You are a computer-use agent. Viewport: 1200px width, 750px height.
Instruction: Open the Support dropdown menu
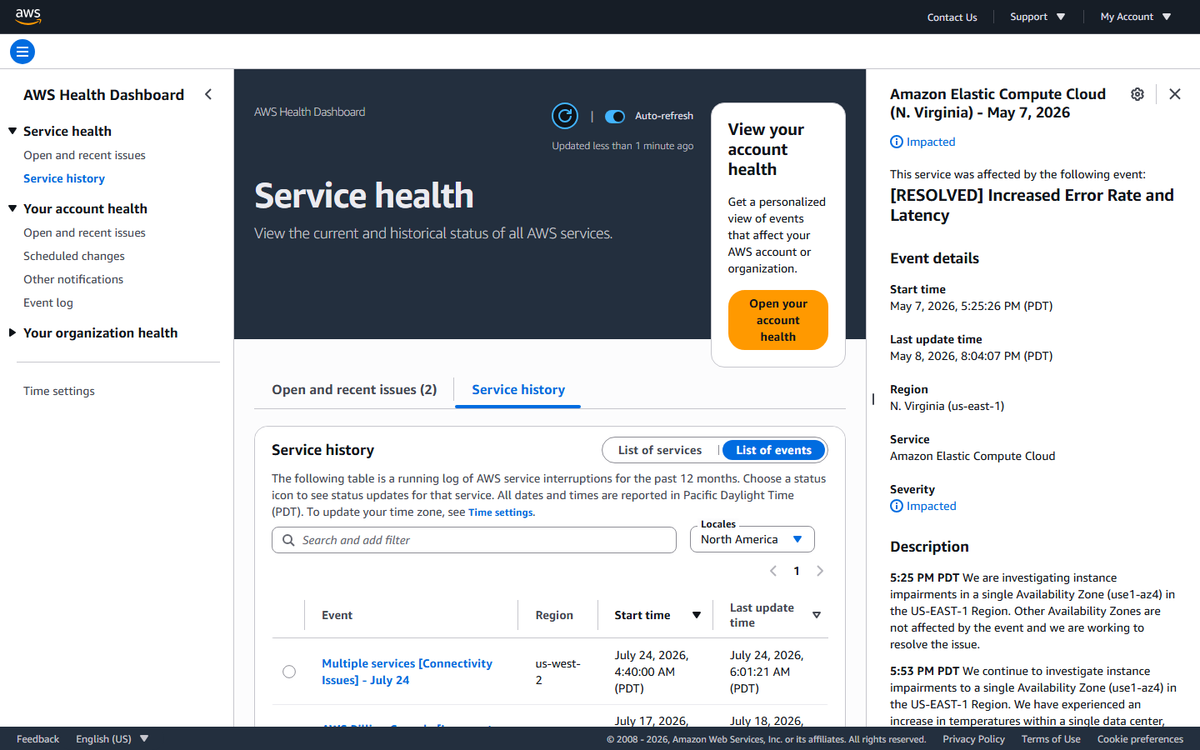click(1037, 17)
